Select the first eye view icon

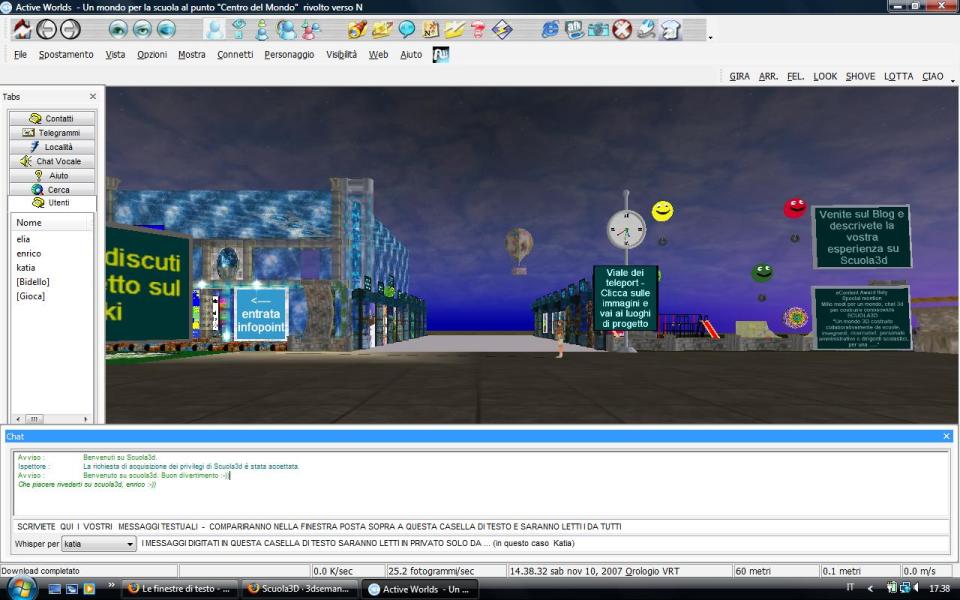118,29
